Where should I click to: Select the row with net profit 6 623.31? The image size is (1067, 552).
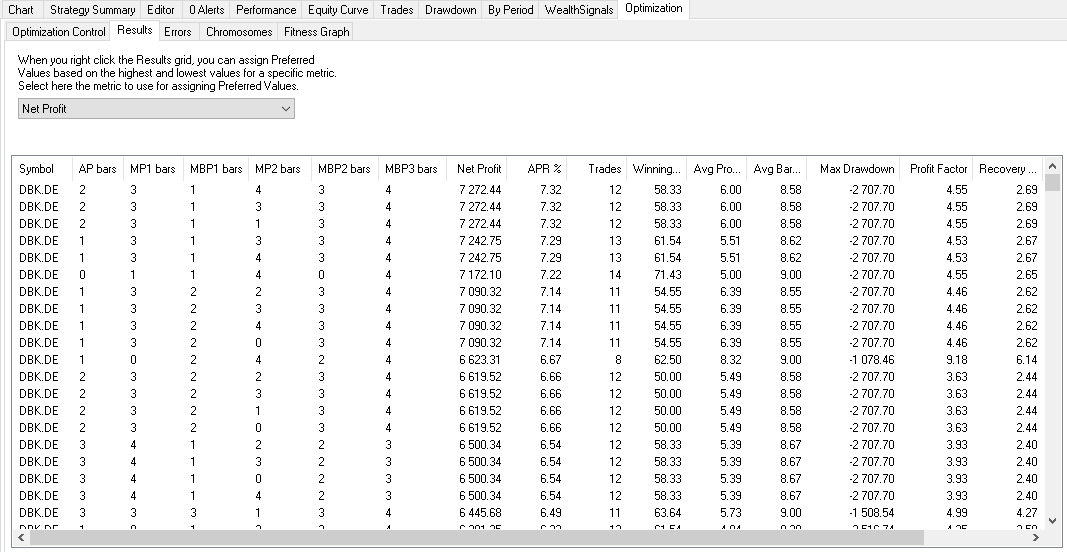point(479,359)
